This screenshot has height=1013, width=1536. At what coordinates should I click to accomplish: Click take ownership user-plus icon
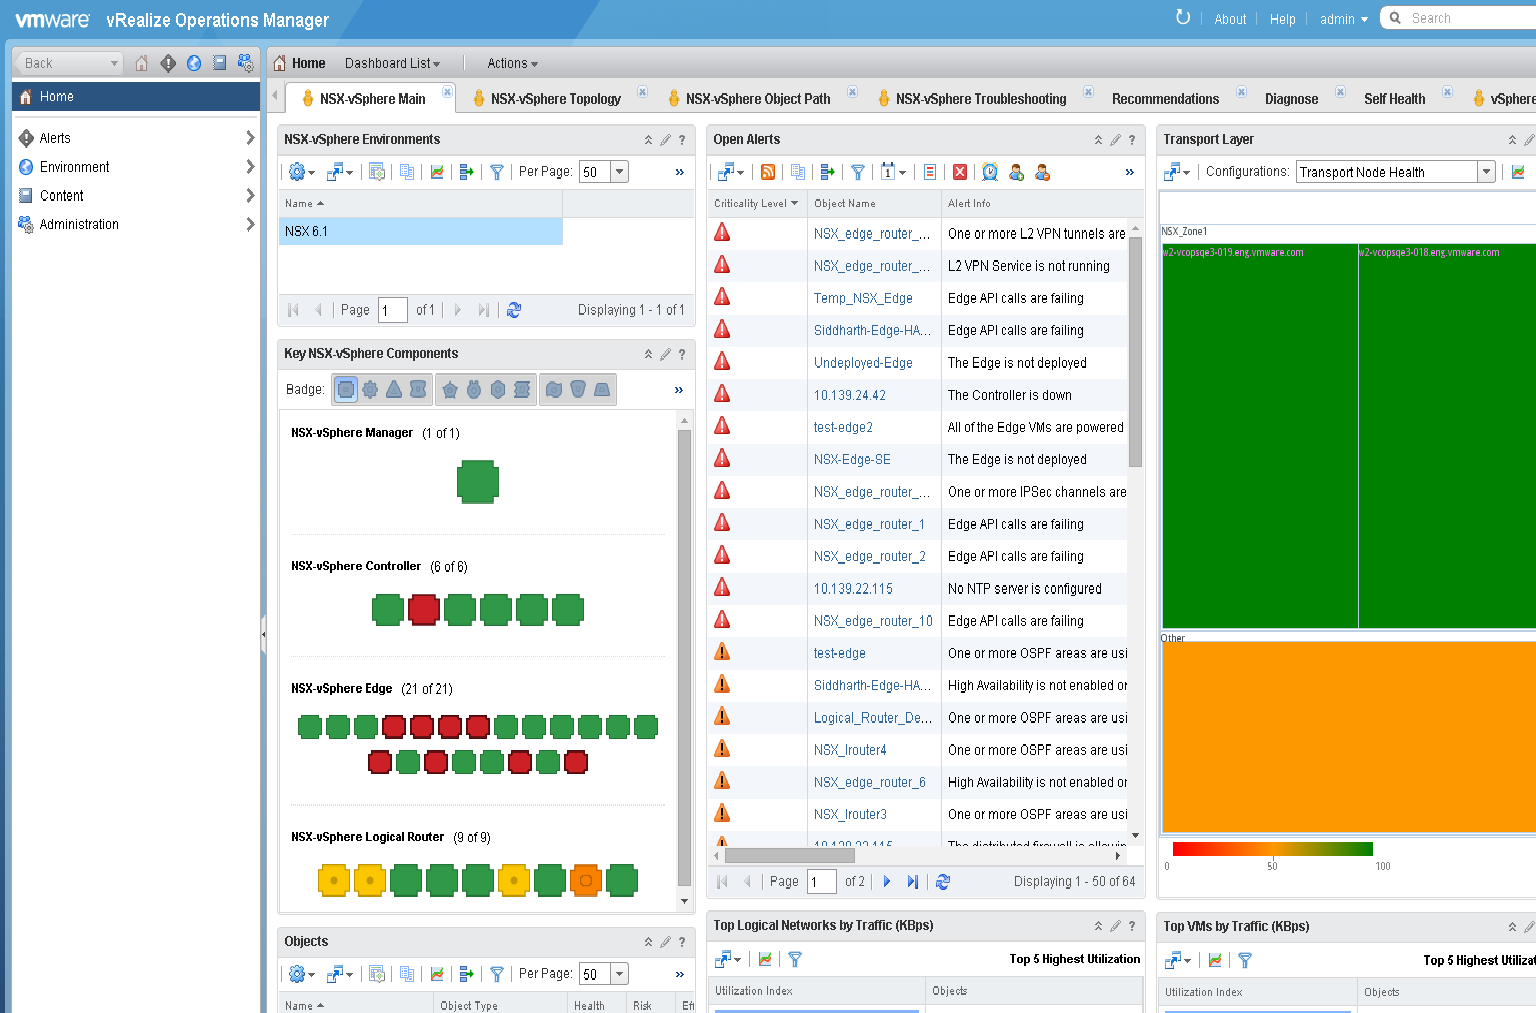(x=1016, y=172)
